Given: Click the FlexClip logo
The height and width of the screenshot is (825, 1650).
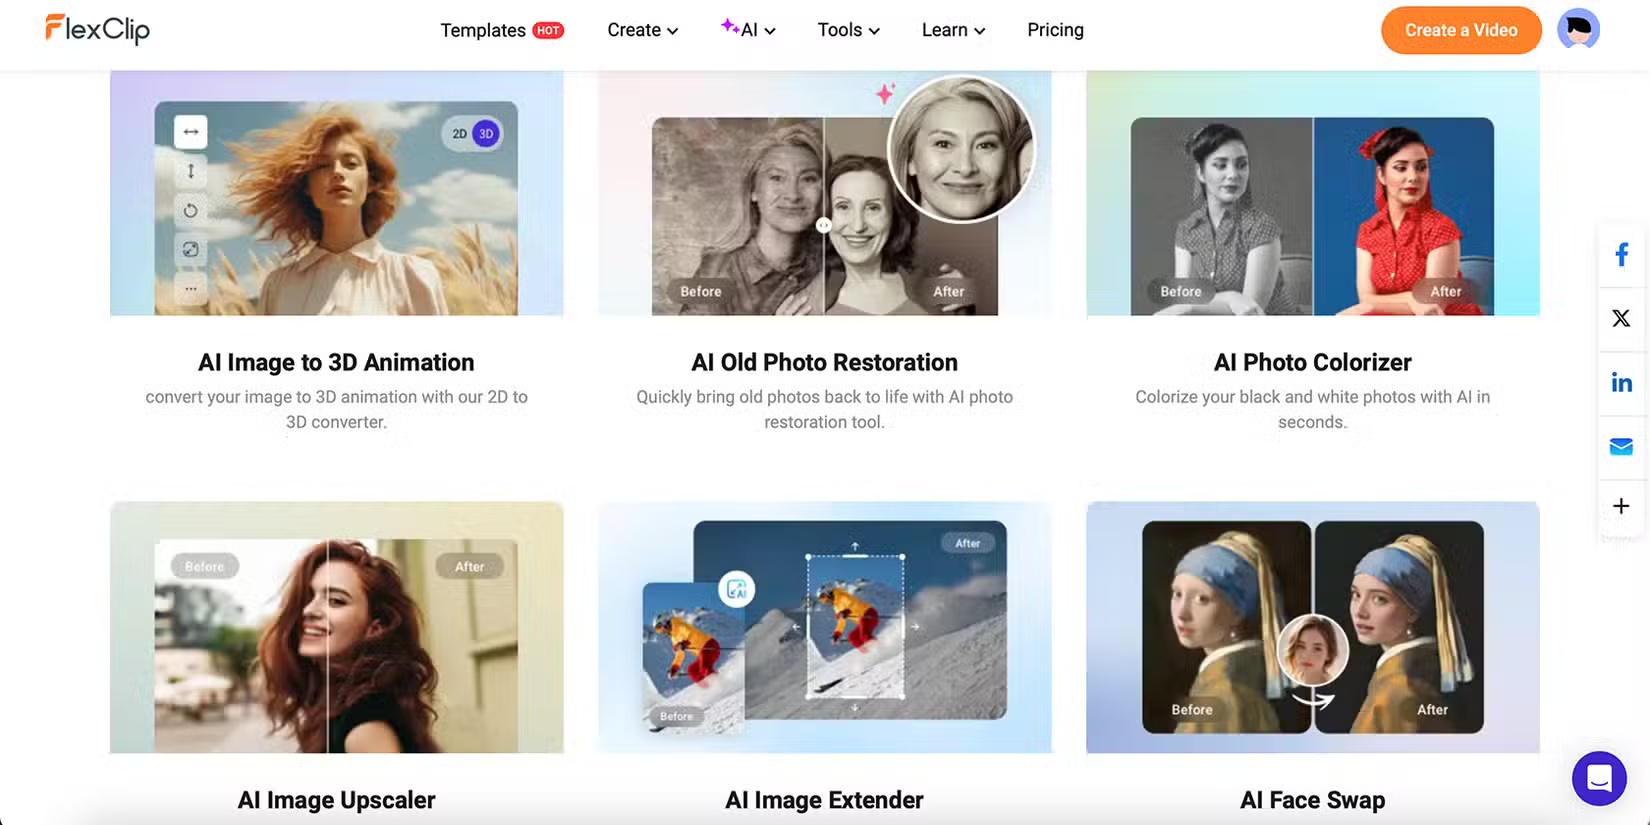Looking at the screenshot, I should [x=97, y=29].
